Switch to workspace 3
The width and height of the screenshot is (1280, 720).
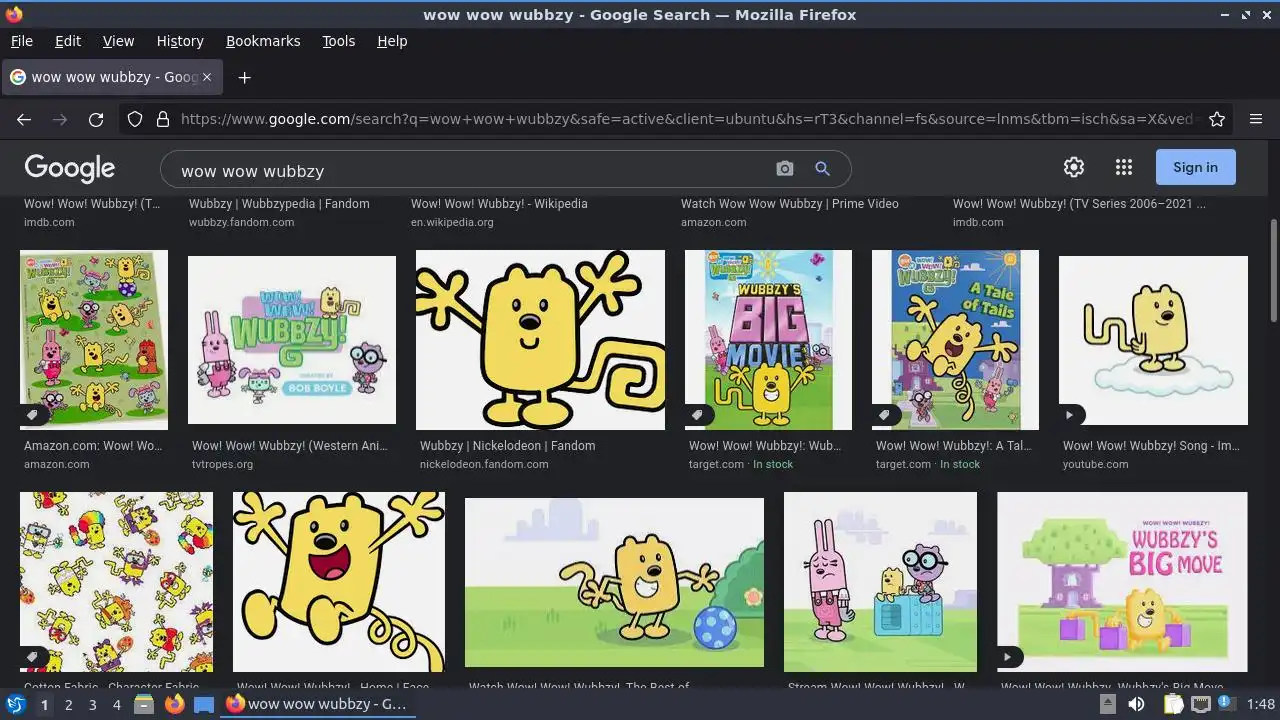pos(92,705)
